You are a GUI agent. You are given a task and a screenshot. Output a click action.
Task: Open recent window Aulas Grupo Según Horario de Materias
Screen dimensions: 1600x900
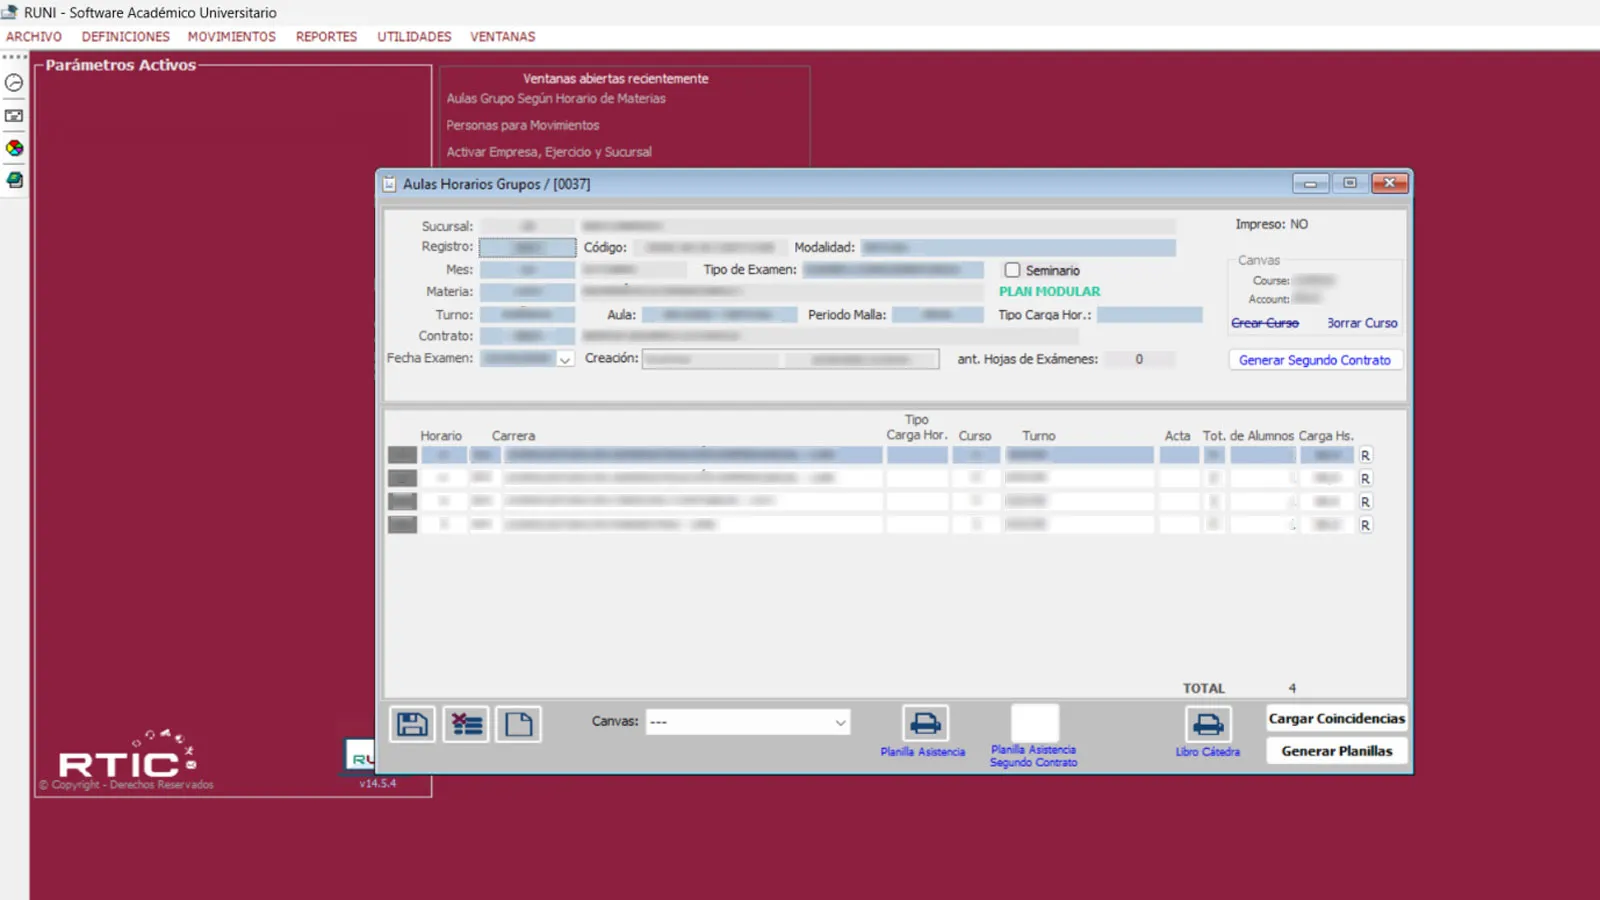pyautogui.click(x=556, y=99)
